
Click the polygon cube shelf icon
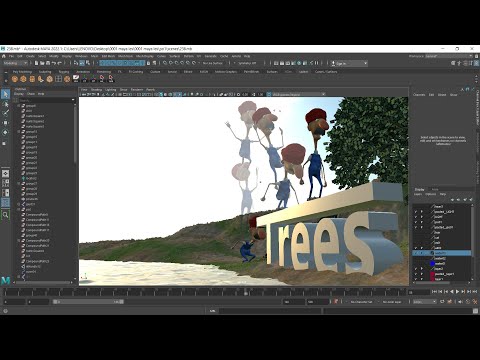click(x=23, y=79)
